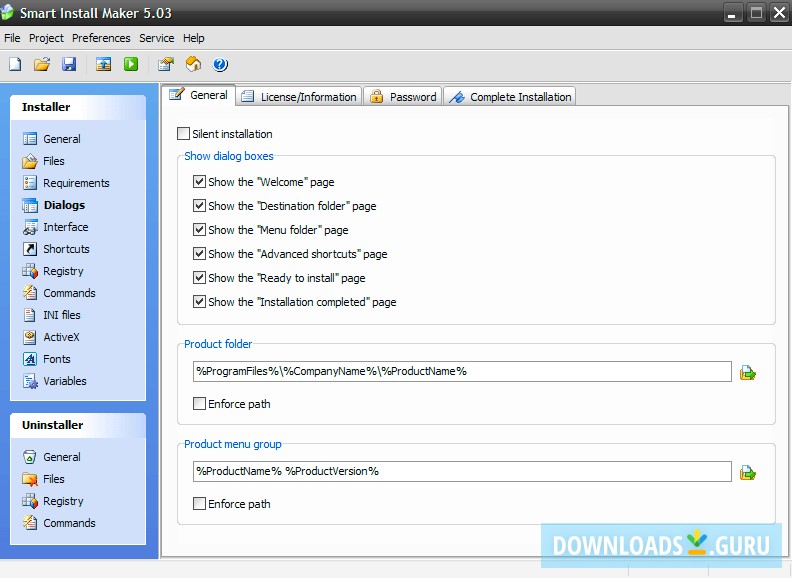Click the Save project floppy icon
The image size is (792, 578).
tap(69, 64)
